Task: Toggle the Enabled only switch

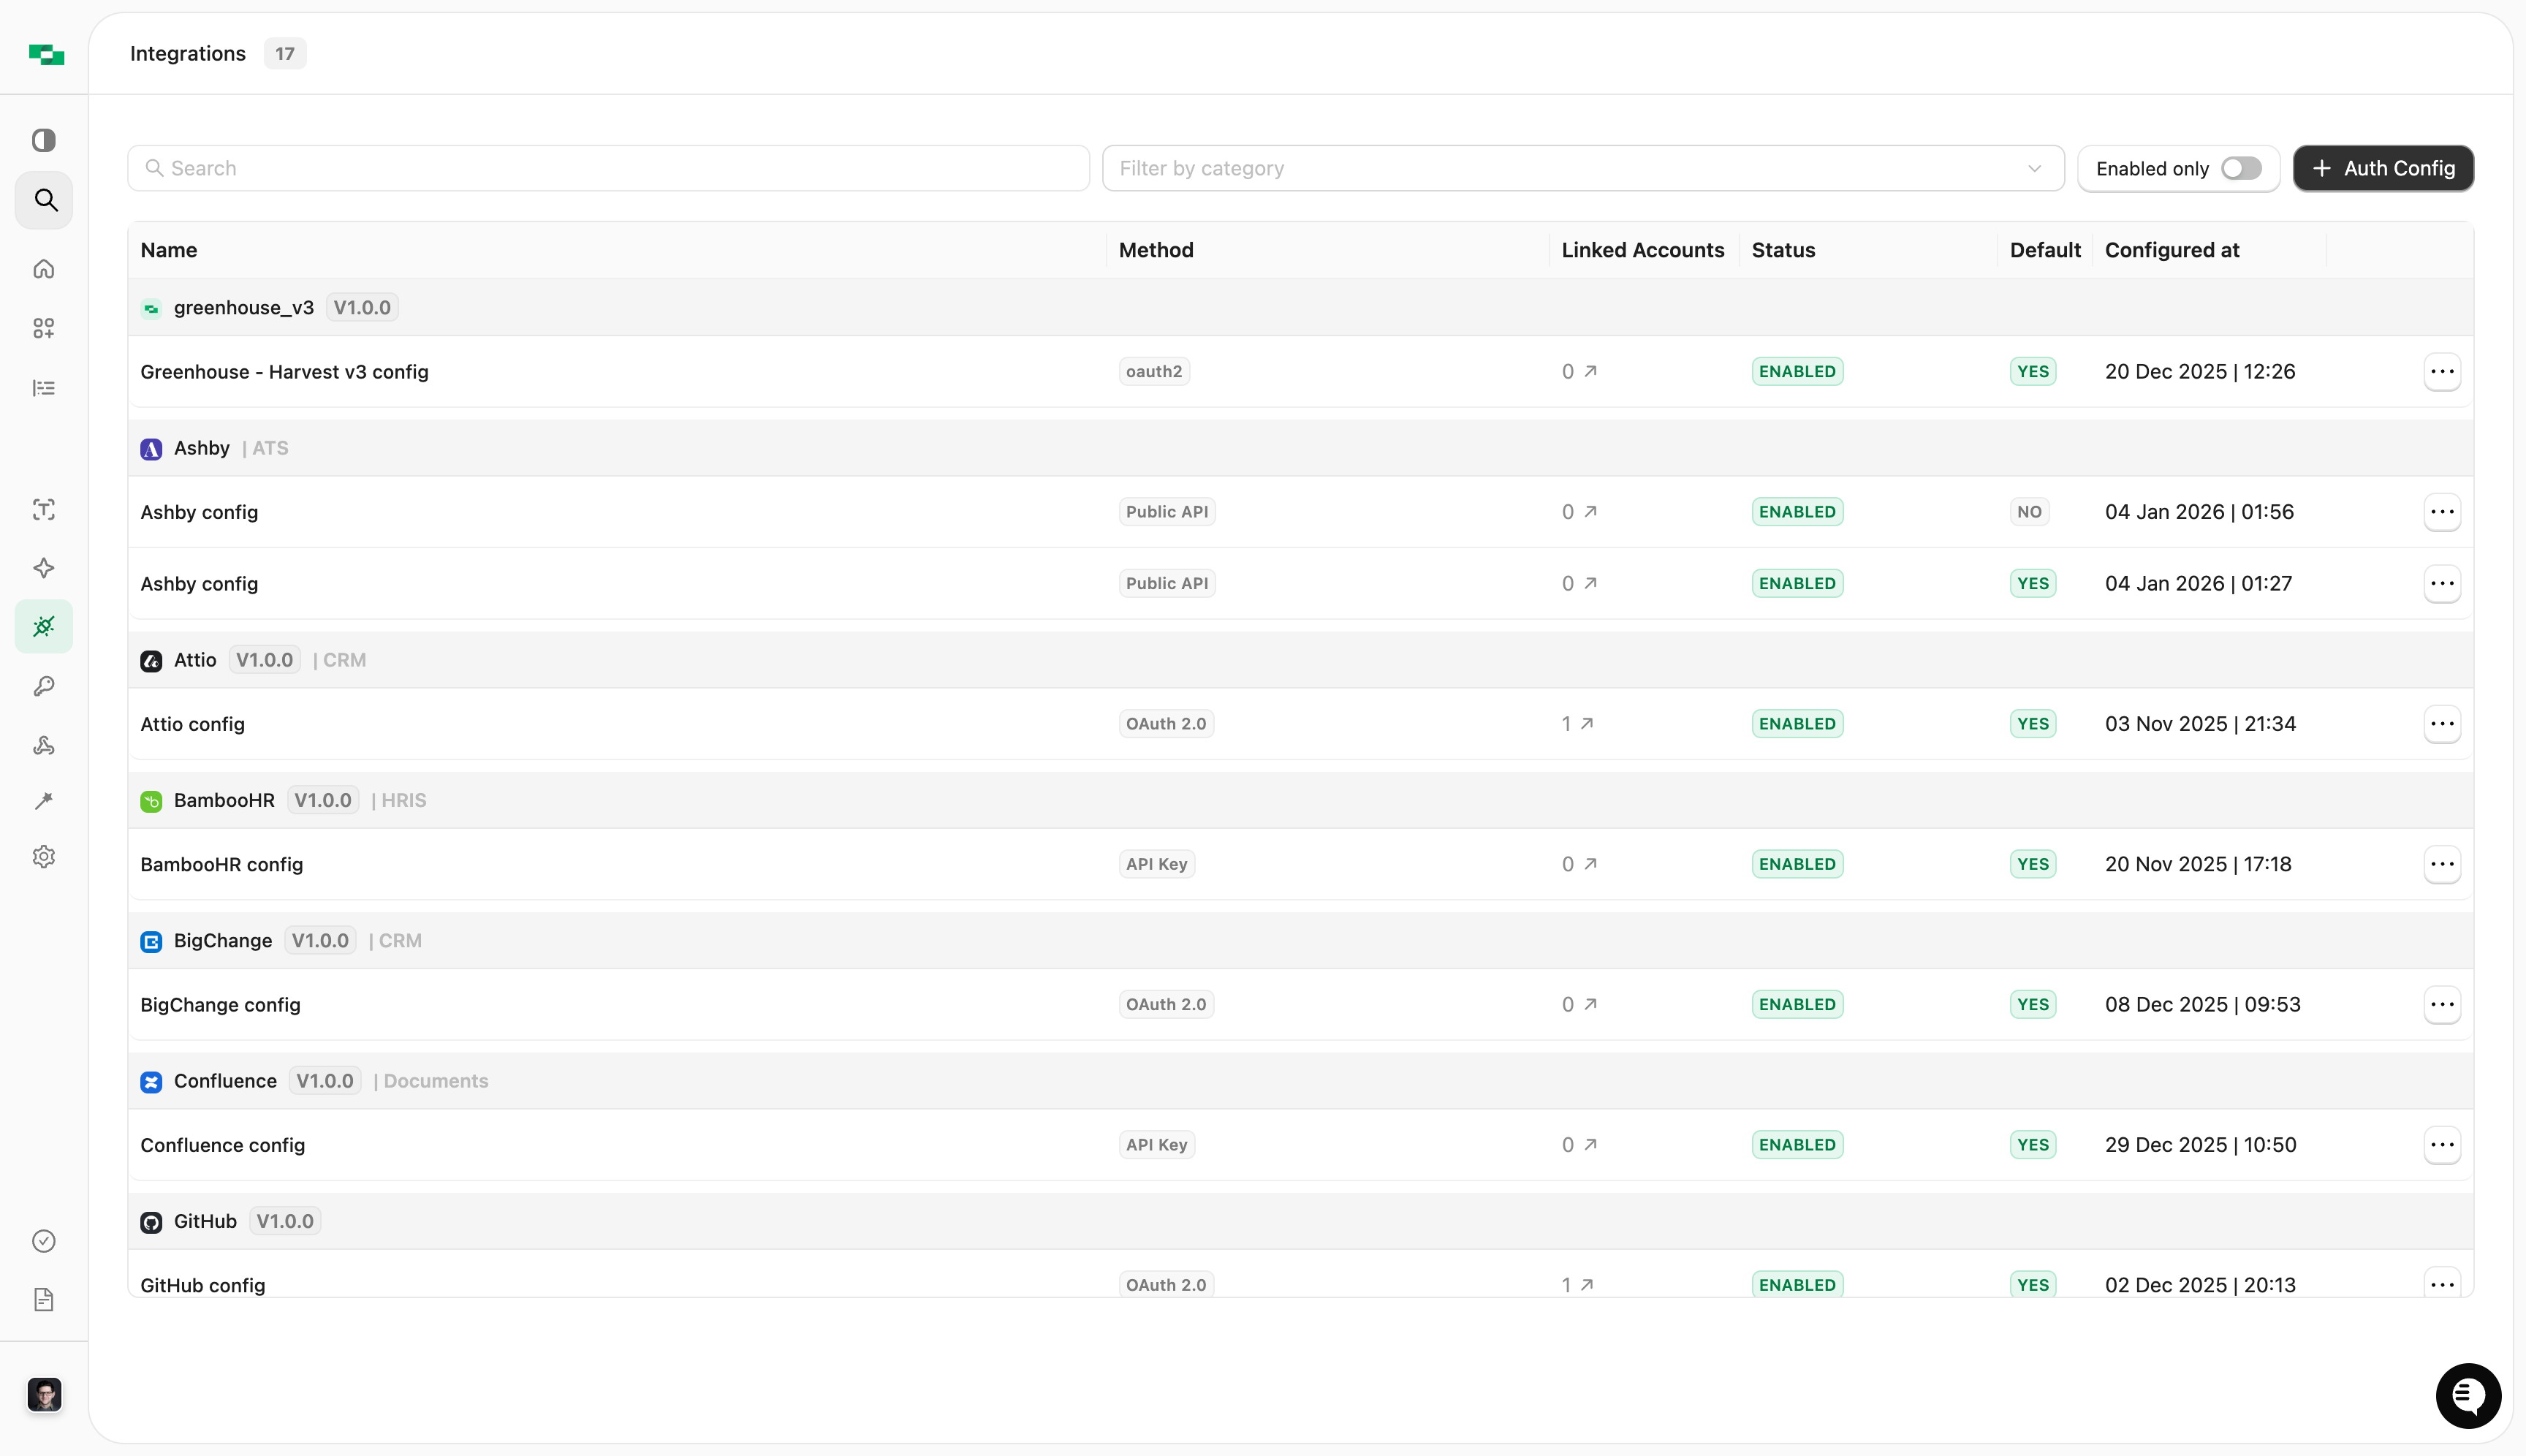Action: (2240, 168)
